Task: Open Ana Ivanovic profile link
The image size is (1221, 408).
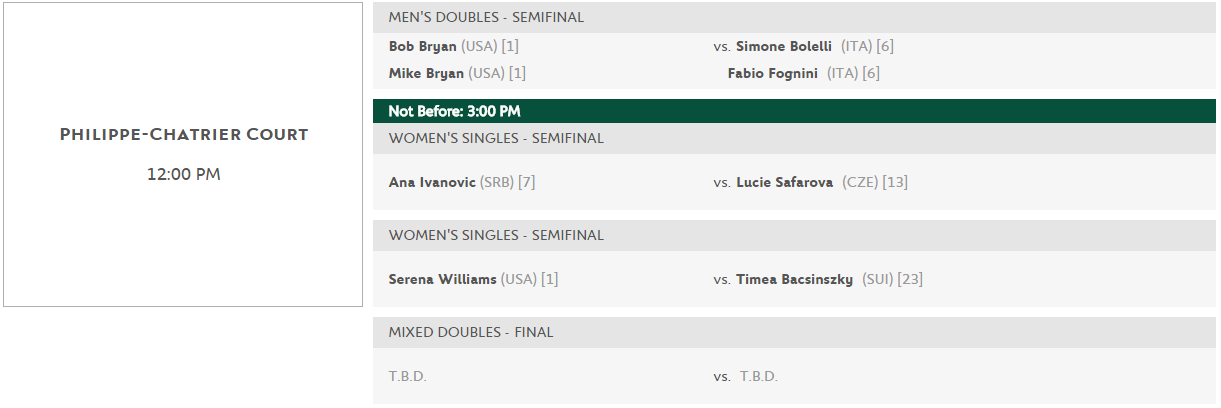Action: [432, 182]
